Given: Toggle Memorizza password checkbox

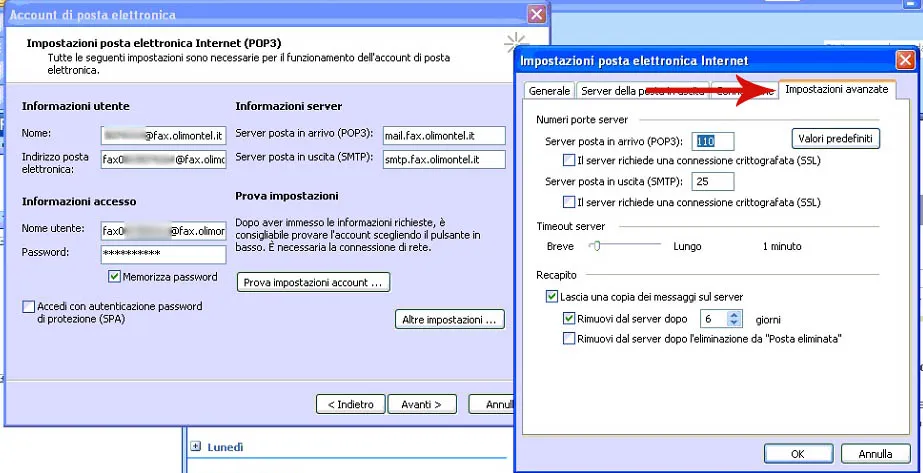Looking at the screenshot, I should point(115,277).
